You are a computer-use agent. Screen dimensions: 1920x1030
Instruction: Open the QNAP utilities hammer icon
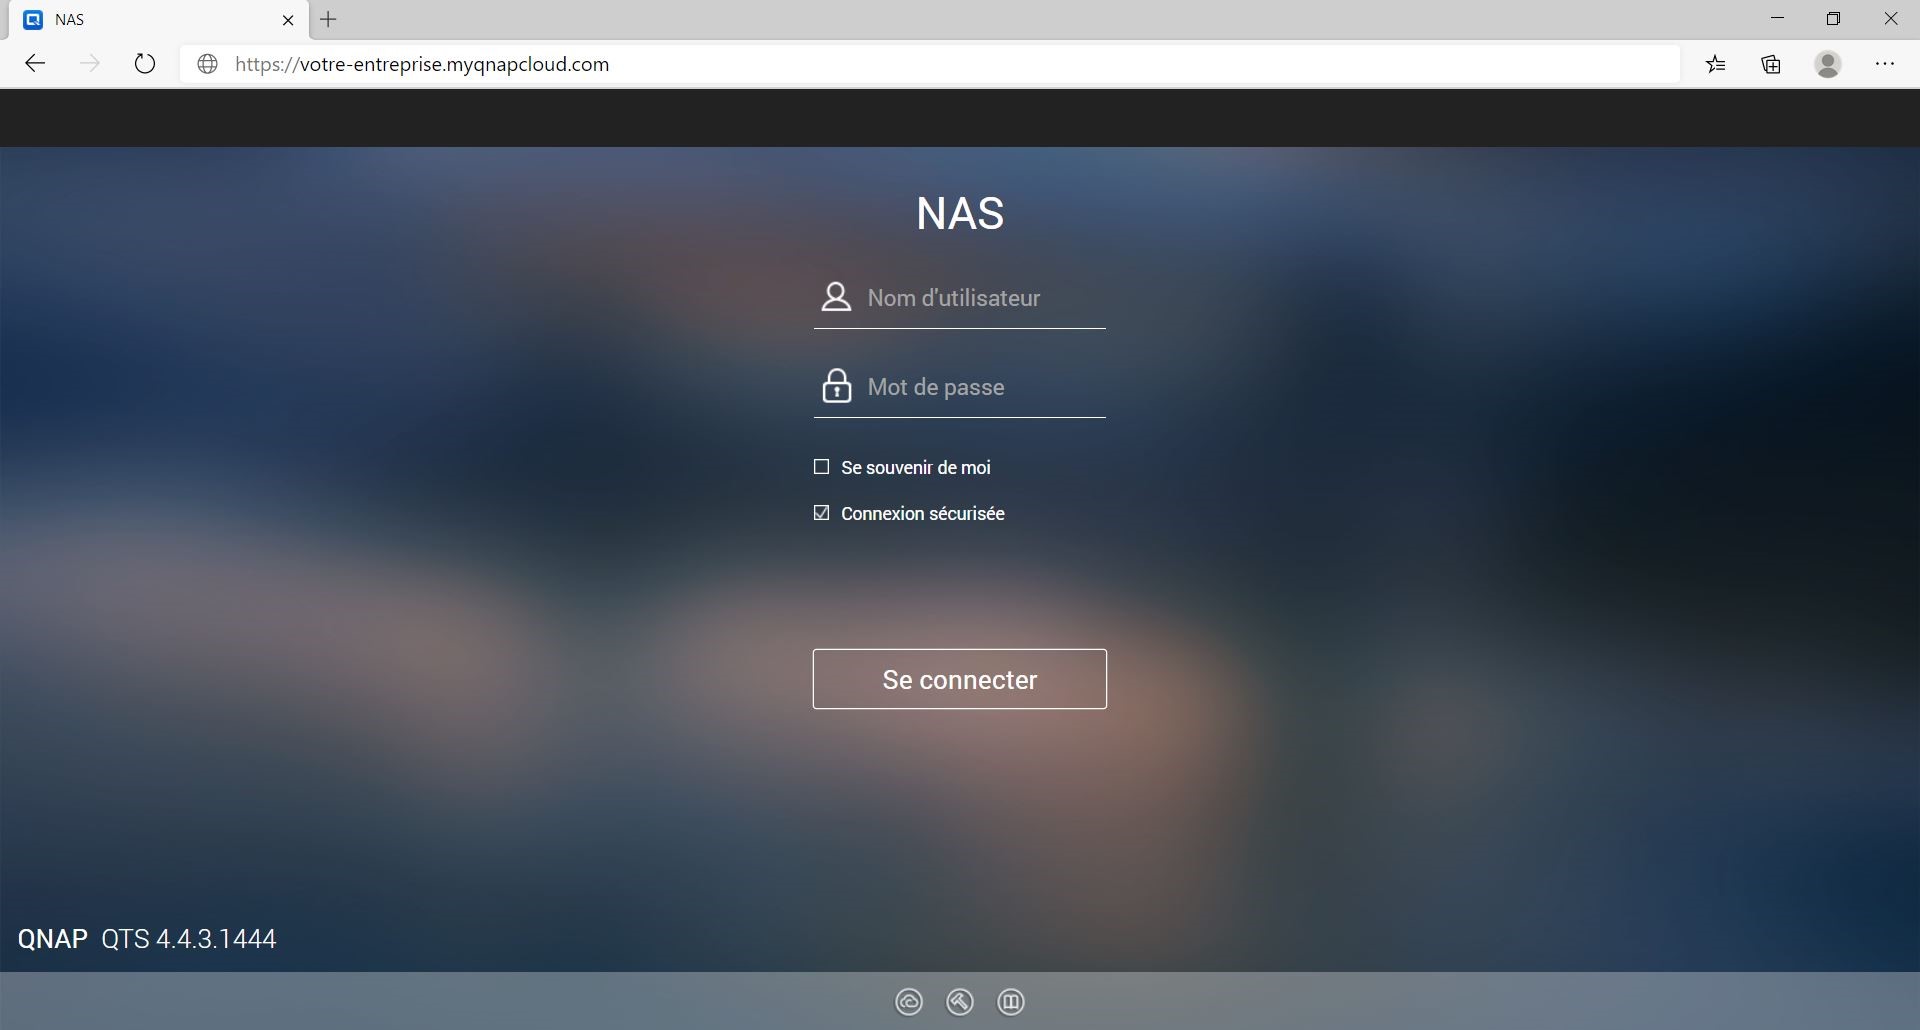960,1002
